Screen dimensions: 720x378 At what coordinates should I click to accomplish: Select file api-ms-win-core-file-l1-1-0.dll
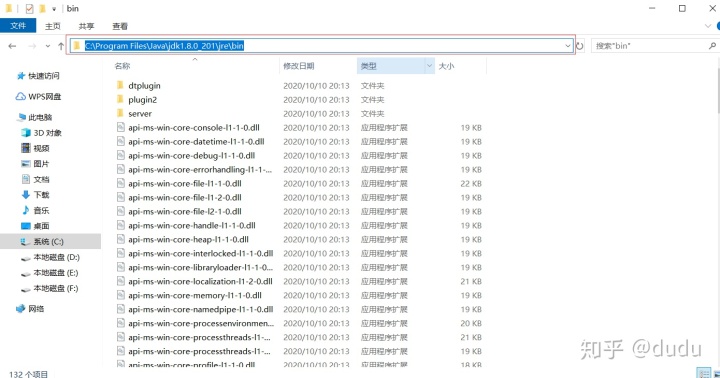point(185,183)
